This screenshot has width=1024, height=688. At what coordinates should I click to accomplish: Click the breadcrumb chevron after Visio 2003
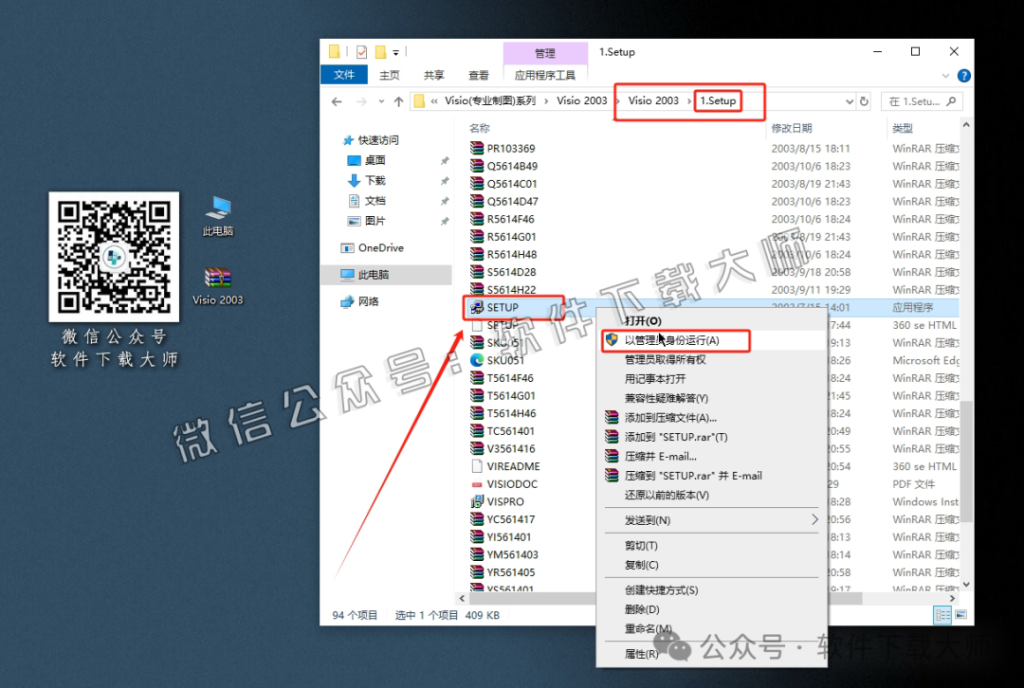click(689, 100)
